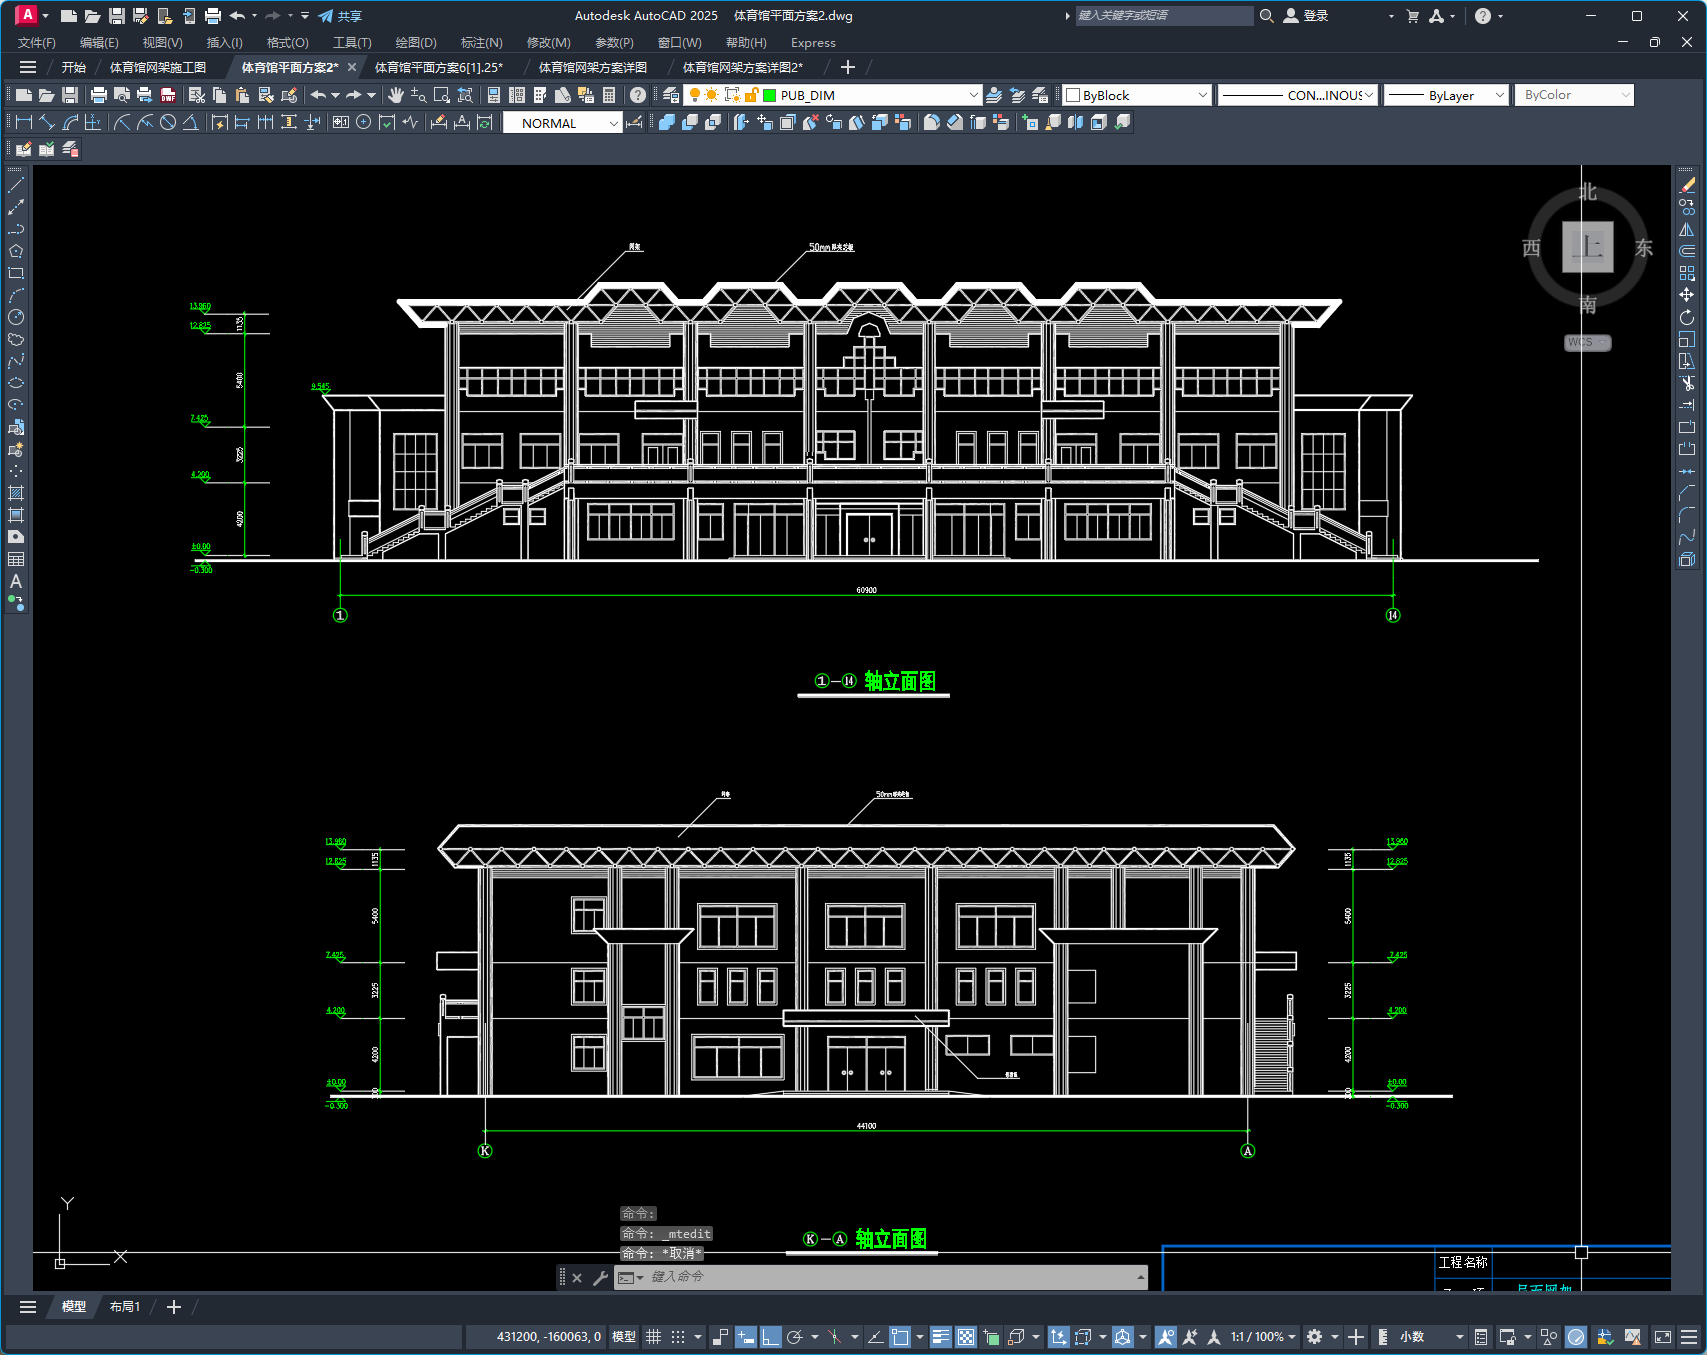Click the add layout plus button

click(x=173, y=1307)
